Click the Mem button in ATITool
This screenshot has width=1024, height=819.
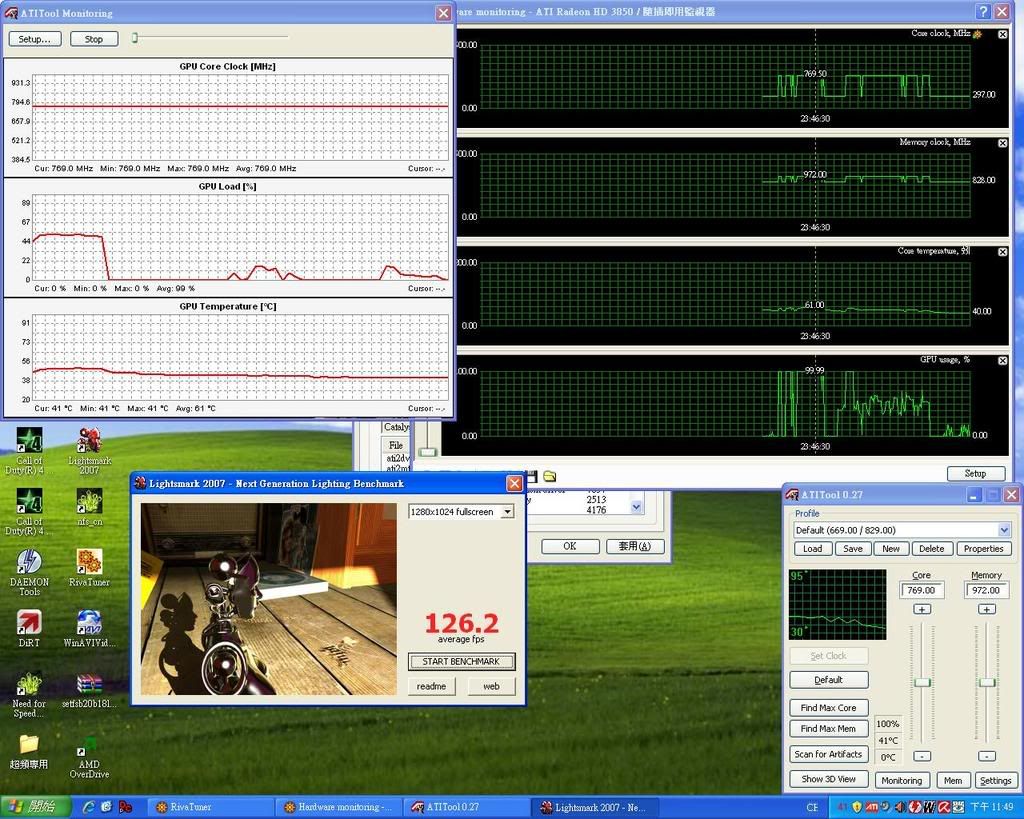point(953,780)
